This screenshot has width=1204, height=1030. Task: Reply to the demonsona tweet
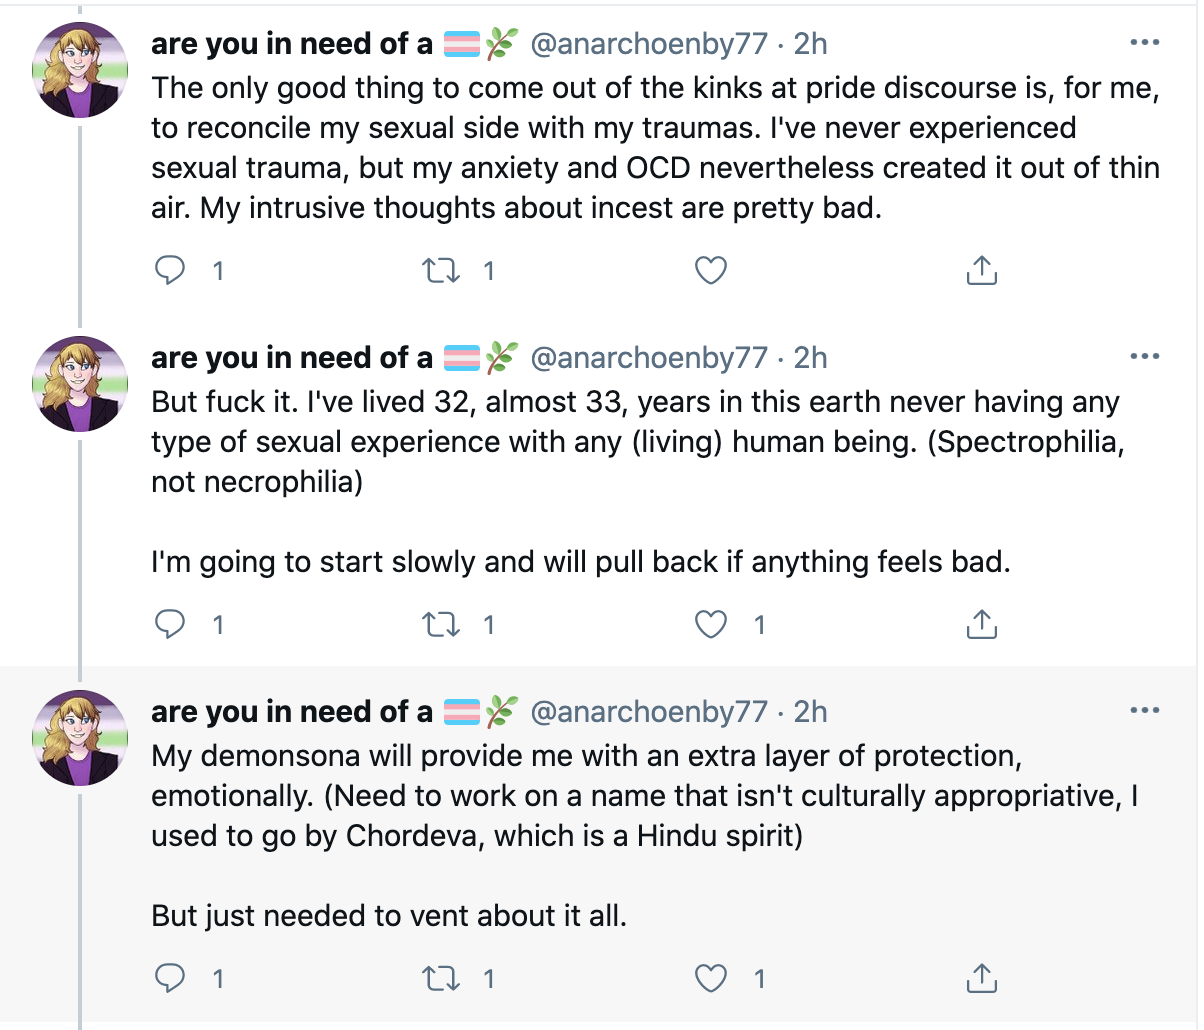coord(171,978)
